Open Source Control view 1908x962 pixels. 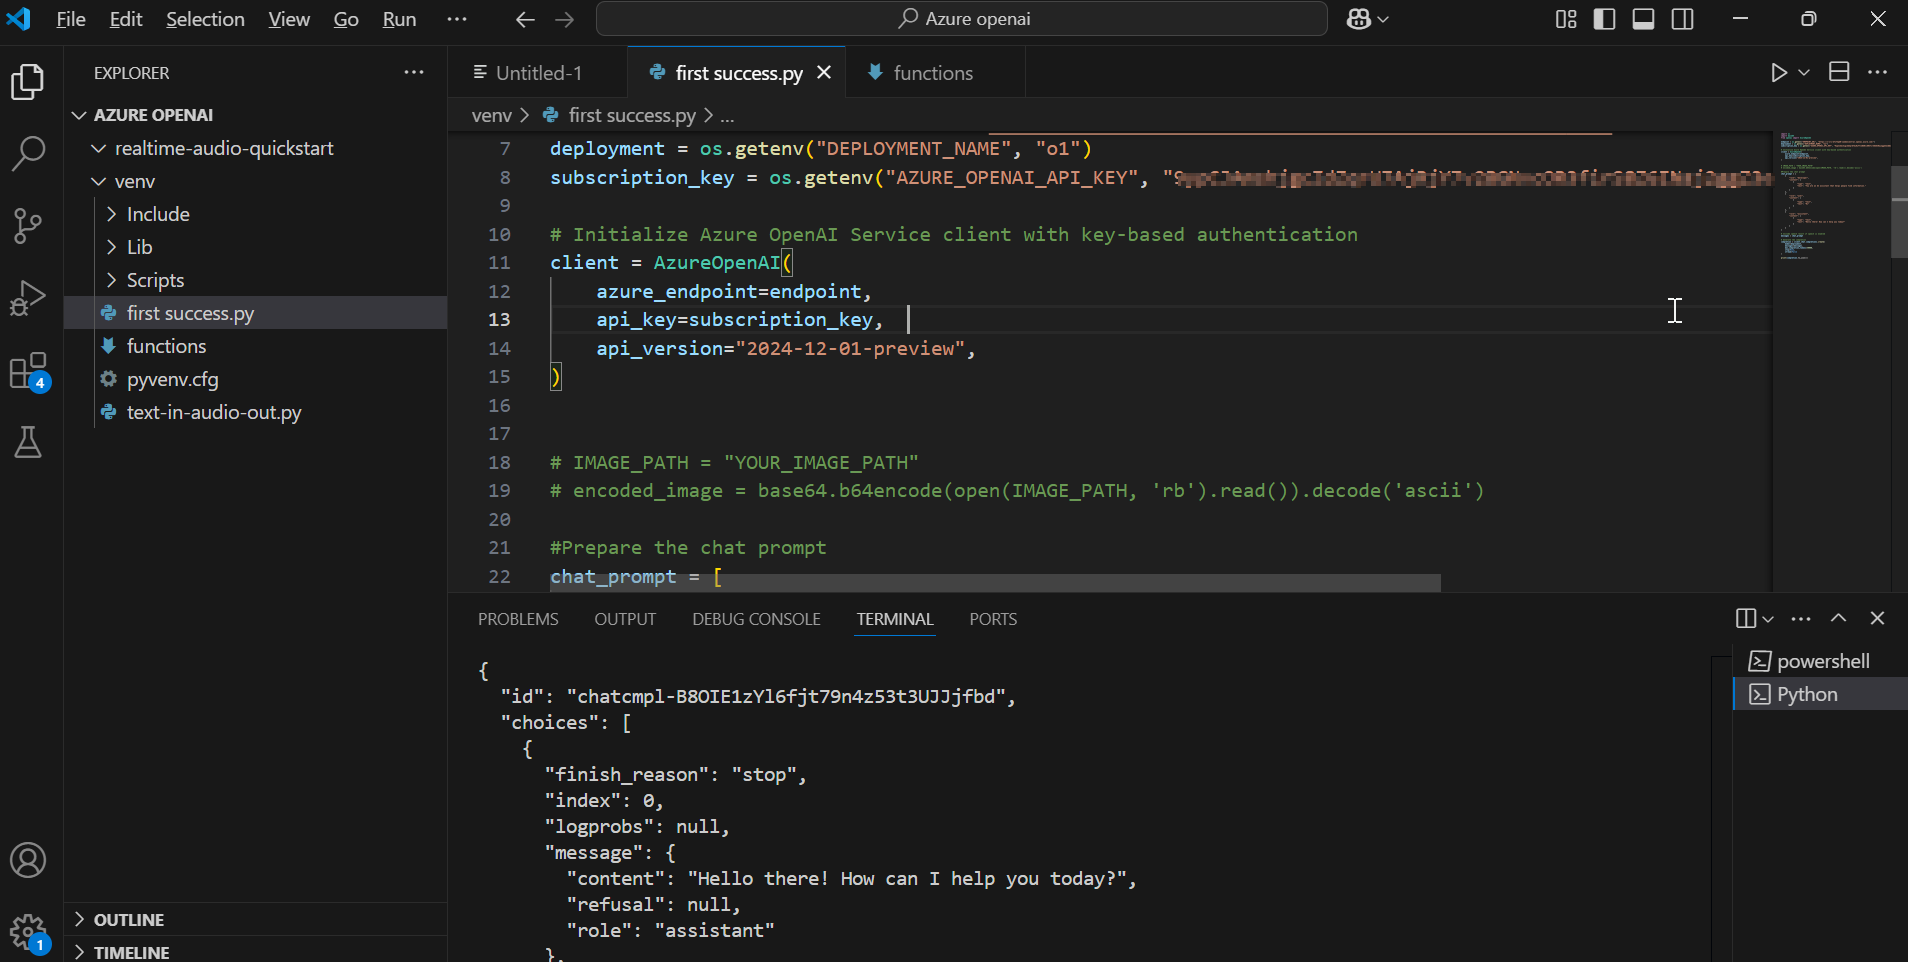(x=28, y=226)
